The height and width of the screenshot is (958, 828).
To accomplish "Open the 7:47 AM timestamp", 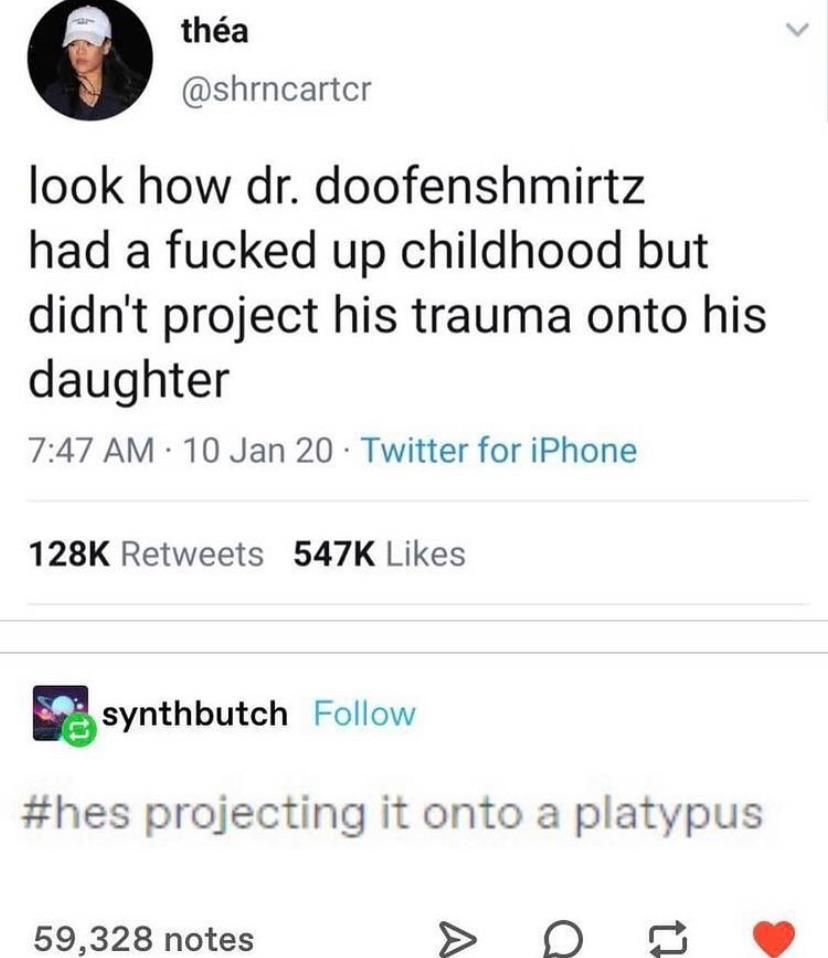I will coord(92,451).
